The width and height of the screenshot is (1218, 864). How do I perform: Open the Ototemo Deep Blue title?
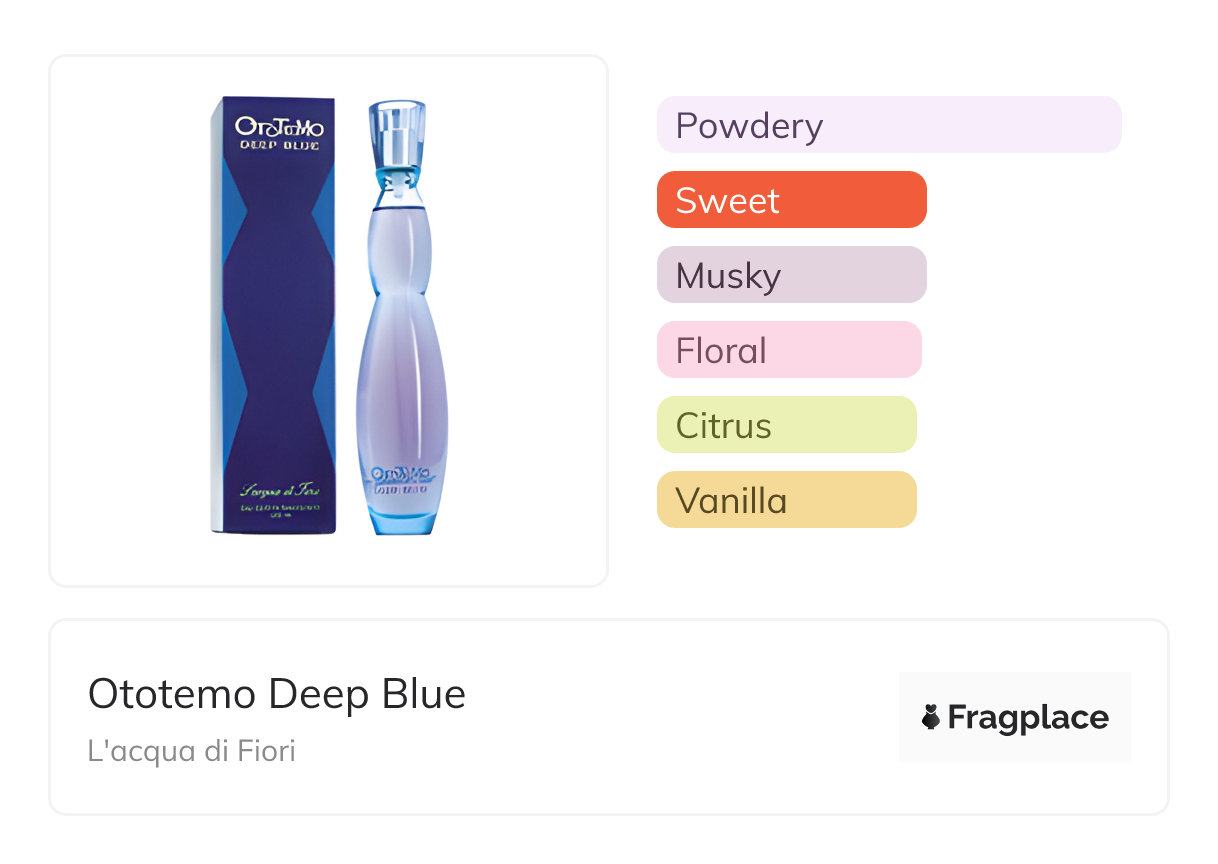tap(277, 694)
